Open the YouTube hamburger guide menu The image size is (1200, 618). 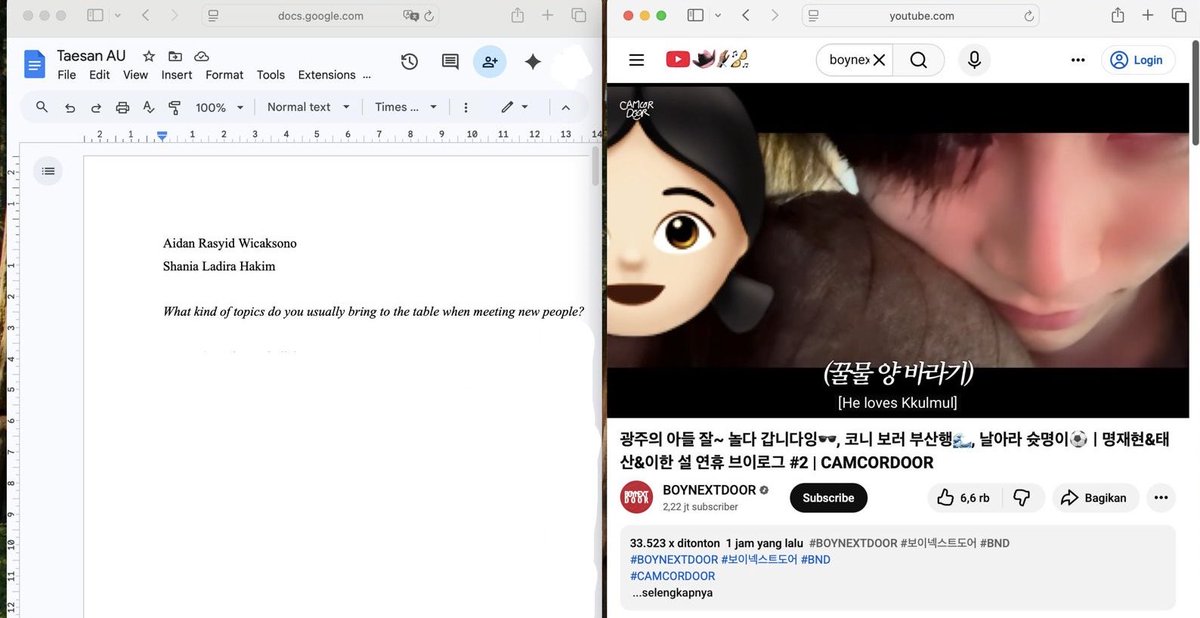tap(636, 60)
